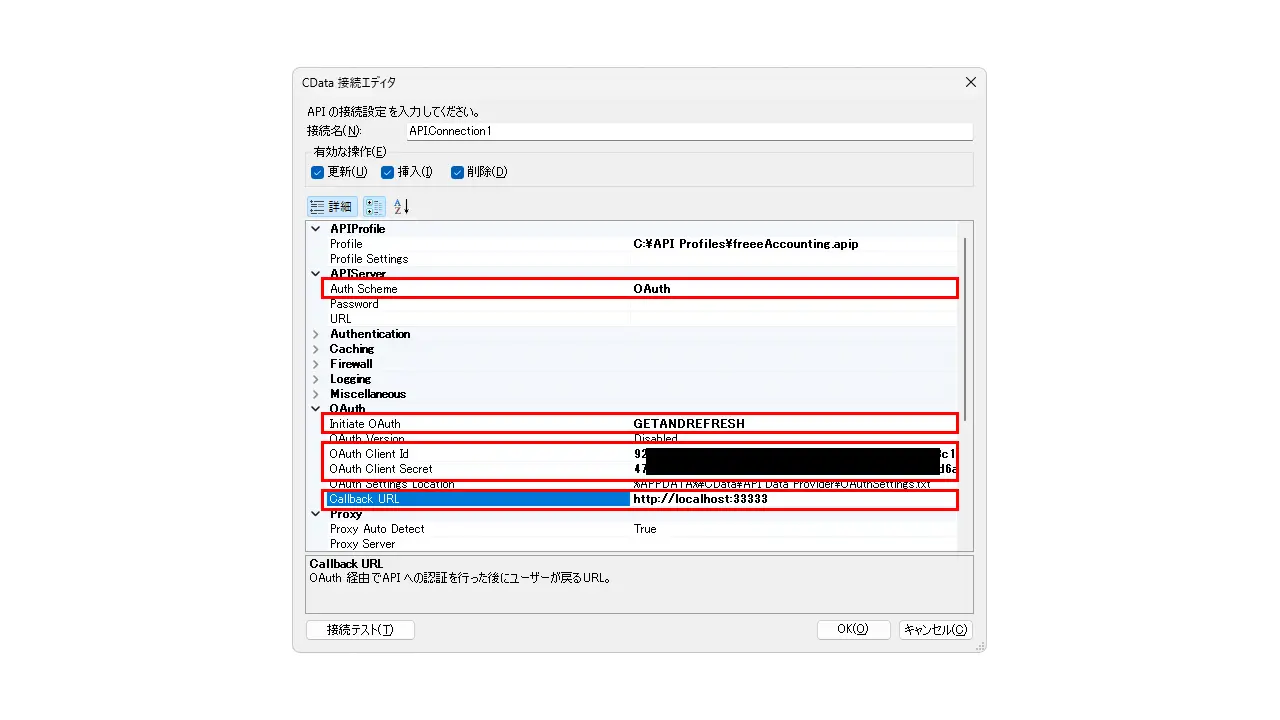Image resolution: width=1280 pixels, height=720 pixels.
Task: Select the alphabetical A-Z sort icon
Action: point(401,207)
